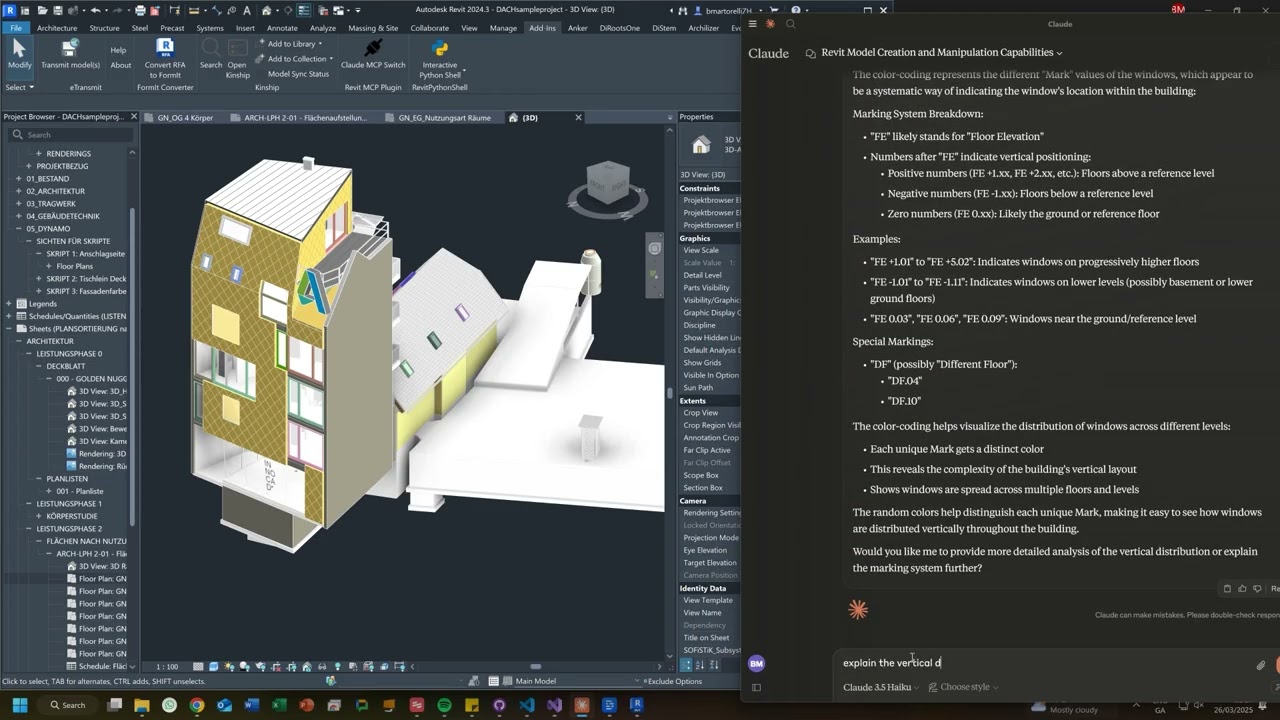
Task: Open Excel from Windows taskbar
Action: (279, 705)
